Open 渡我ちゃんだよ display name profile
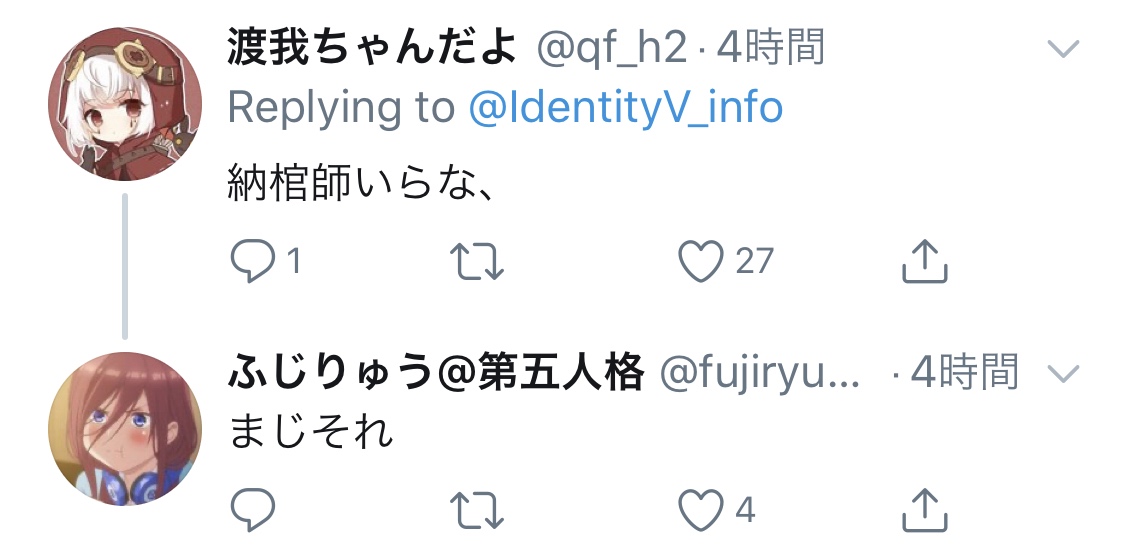The height and width of the screenshot is (548, 1125). [x=372, y=48]
